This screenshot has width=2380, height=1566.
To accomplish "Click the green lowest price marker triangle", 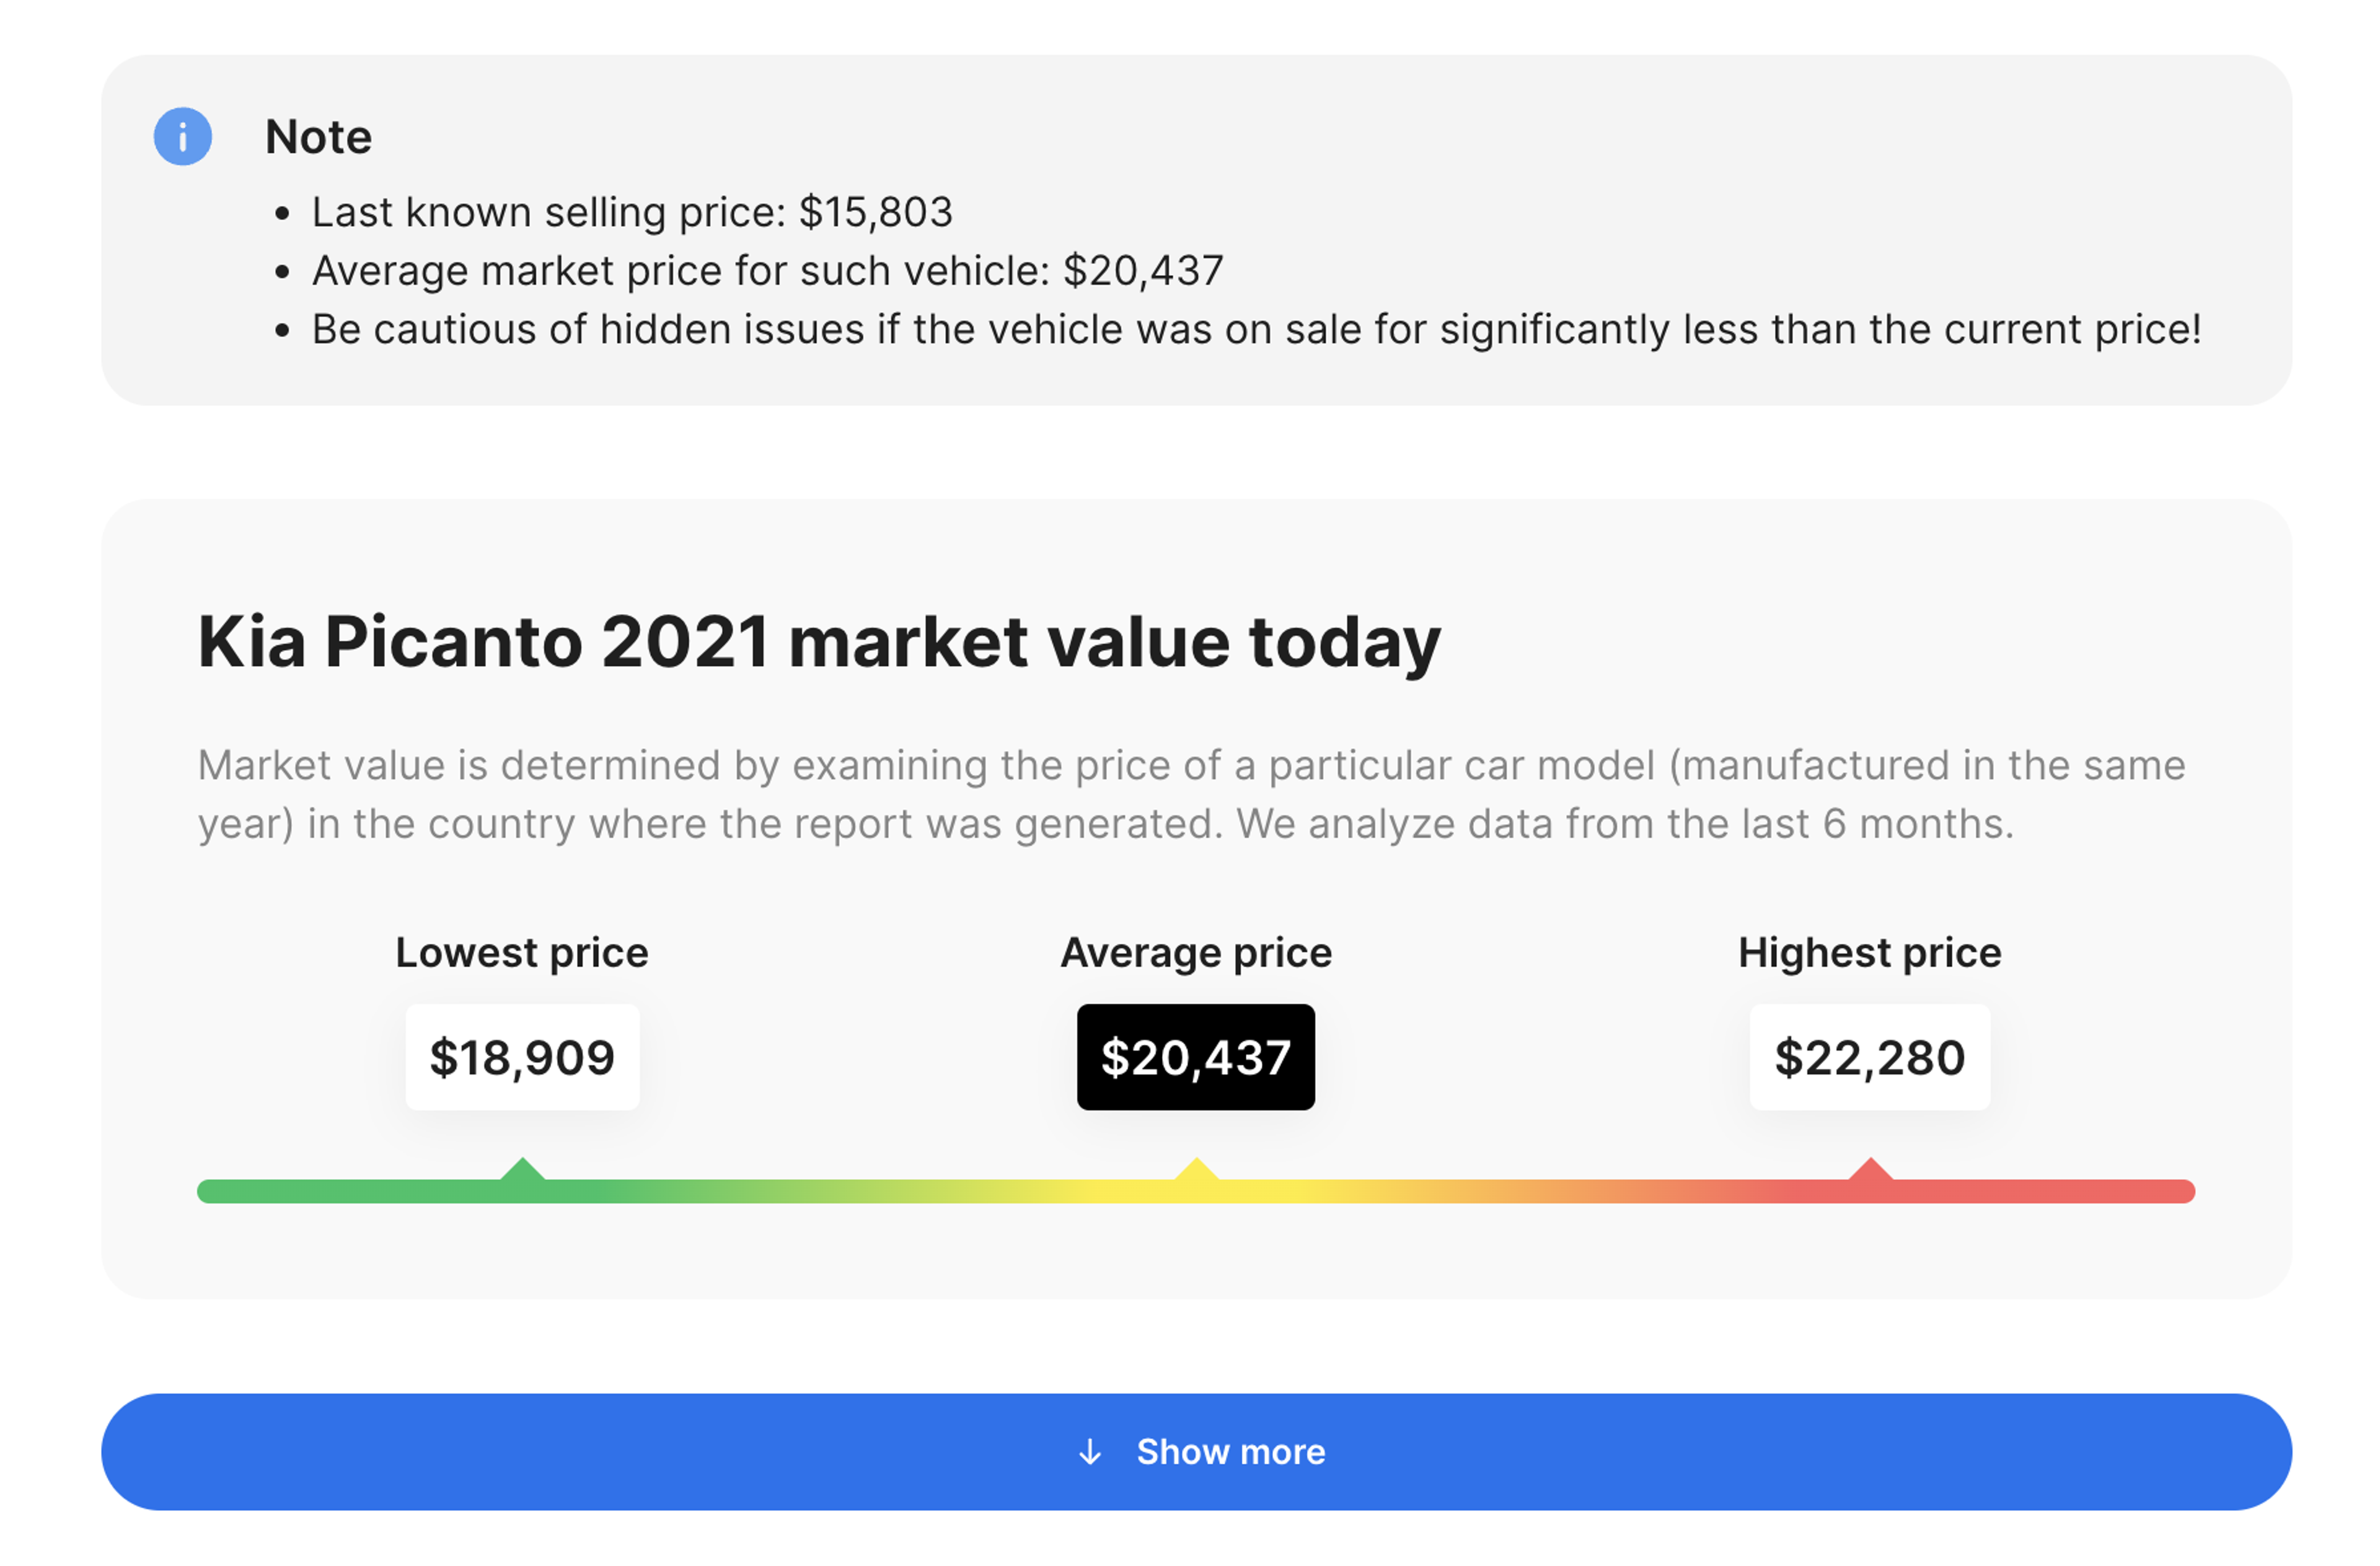I will 522,1169.
